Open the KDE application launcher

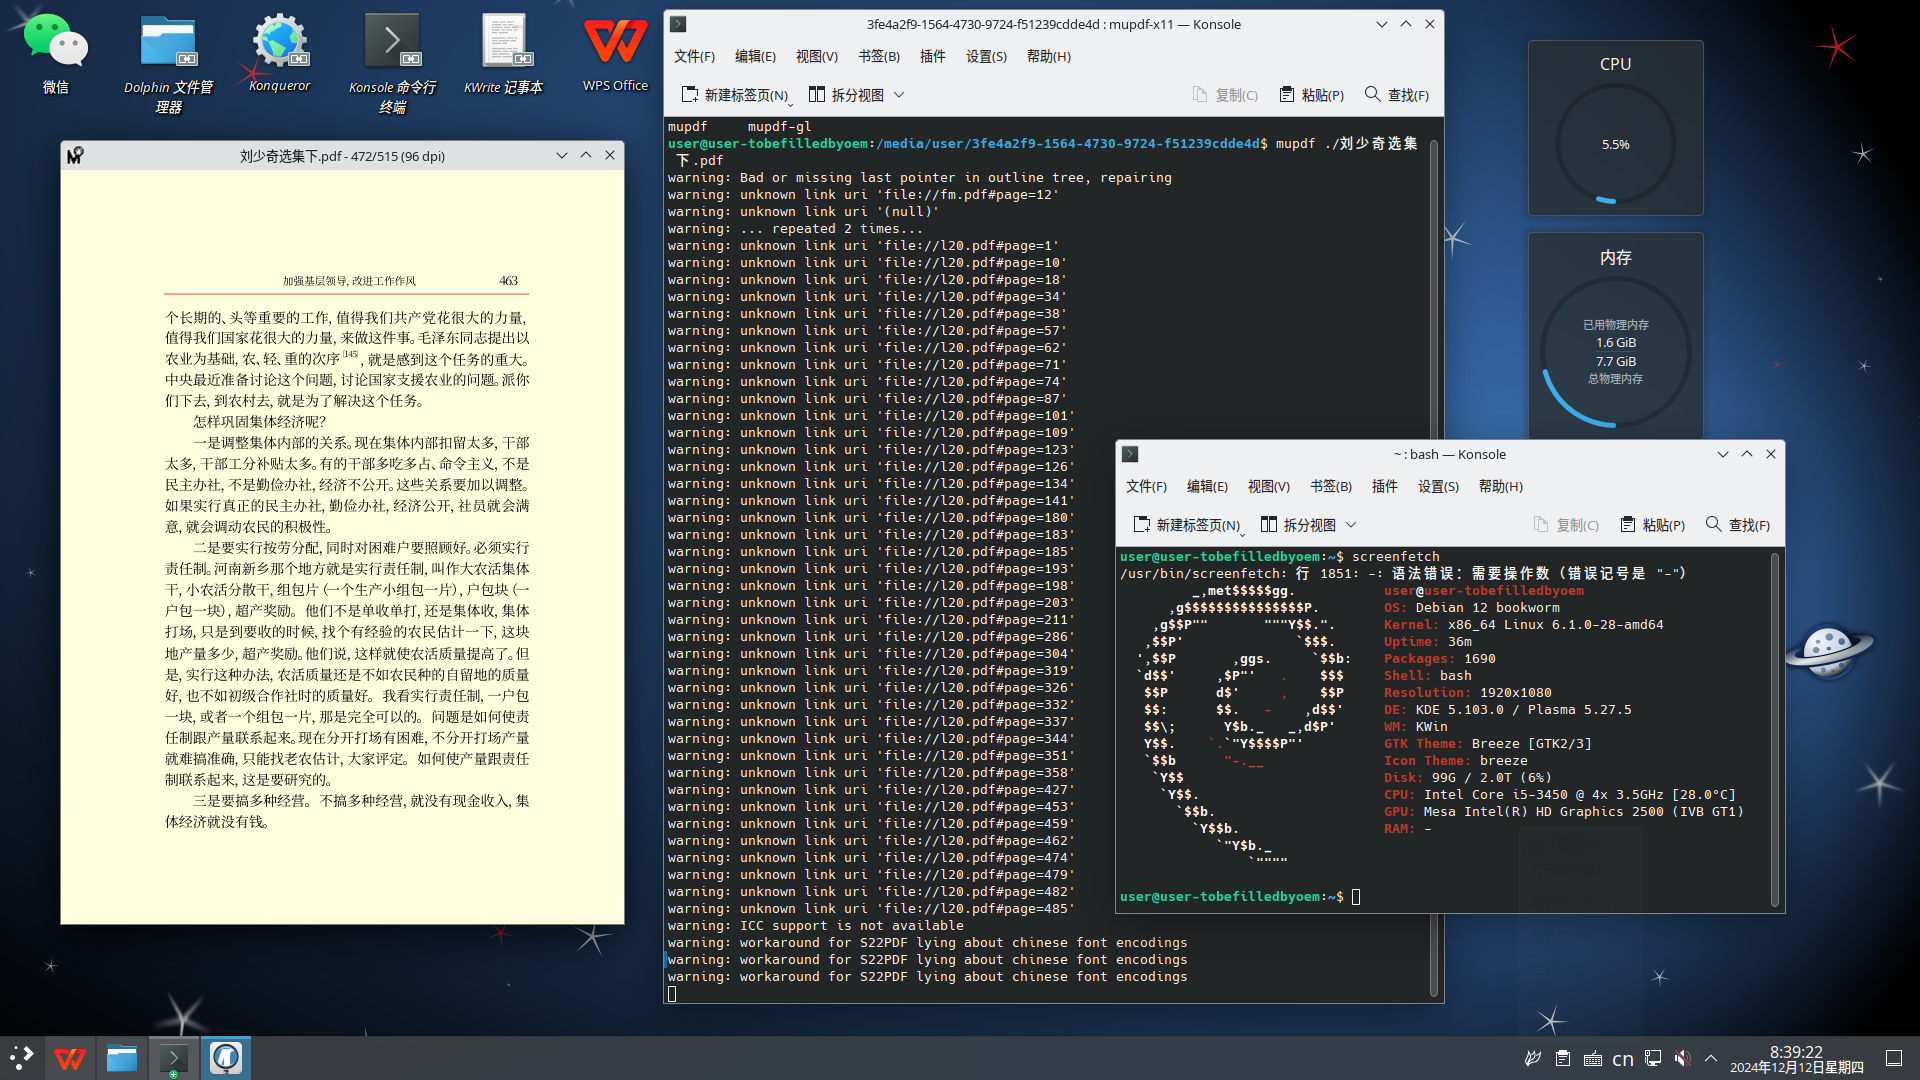click(22, 1058)
